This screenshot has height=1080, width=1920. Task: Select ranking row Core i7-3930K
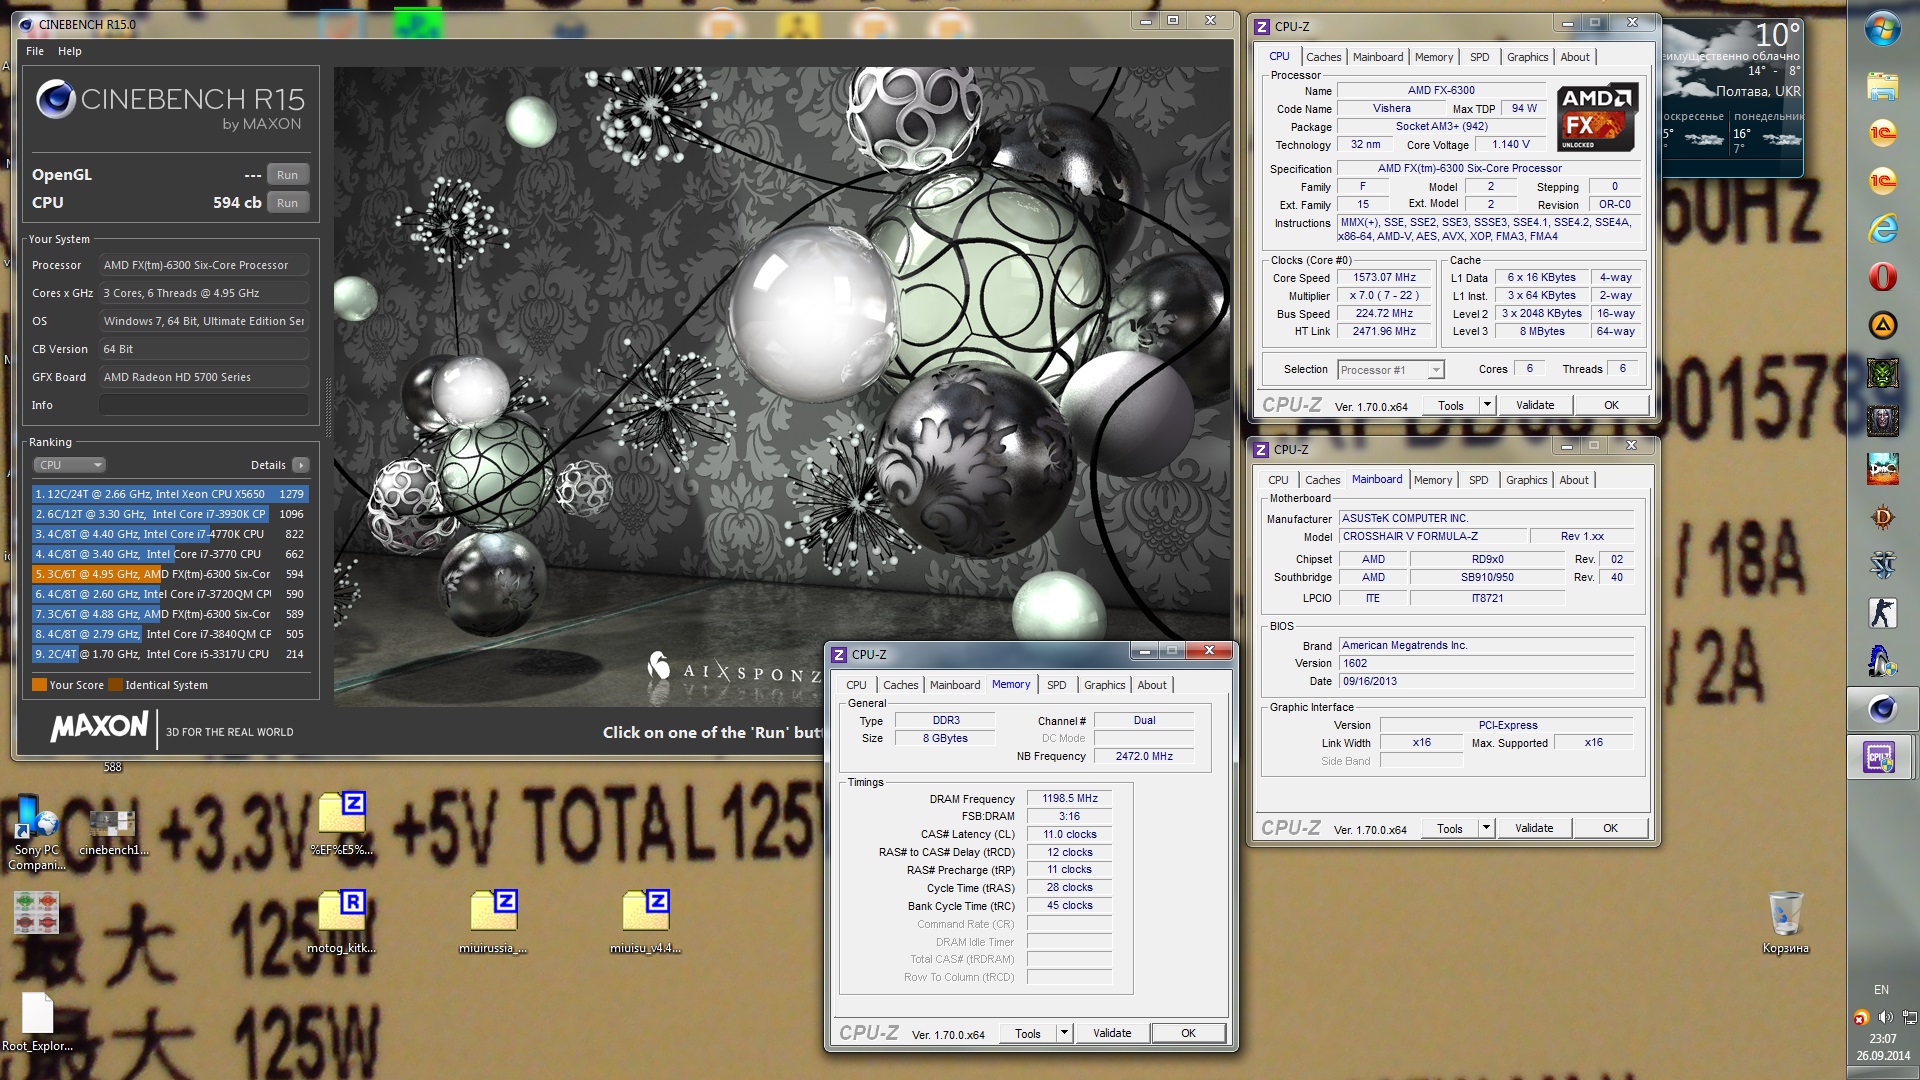[170, 514]
